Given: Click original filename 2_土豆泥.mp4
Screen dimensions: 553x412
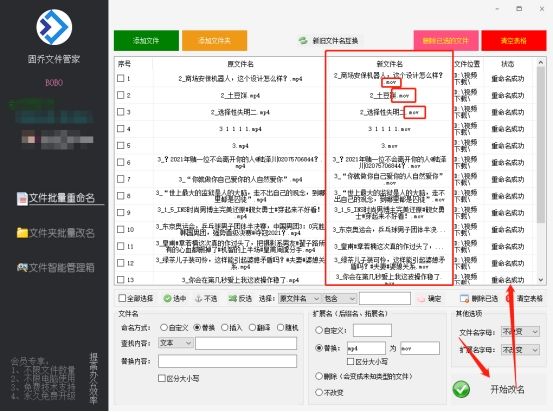Looking at the screenshot, I should (241, 95).
